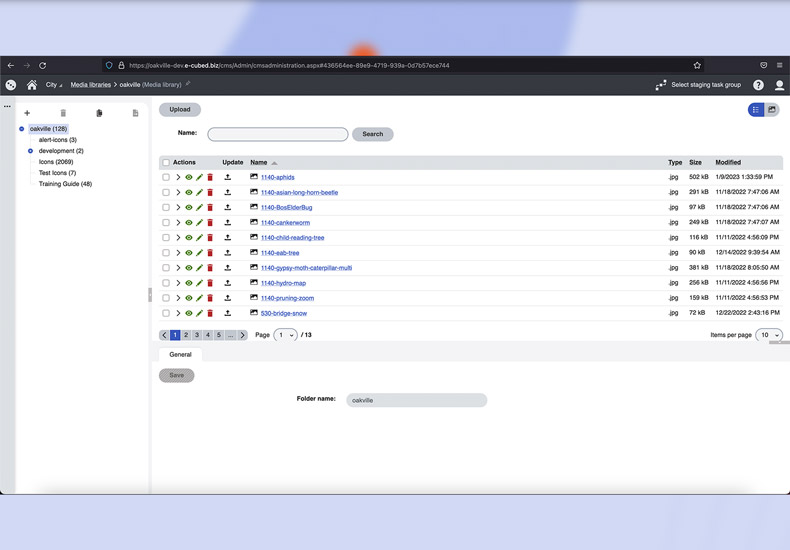
Task: Switch to thumbnail view mode
Action: pyautogui.click(x=772, y=110)
